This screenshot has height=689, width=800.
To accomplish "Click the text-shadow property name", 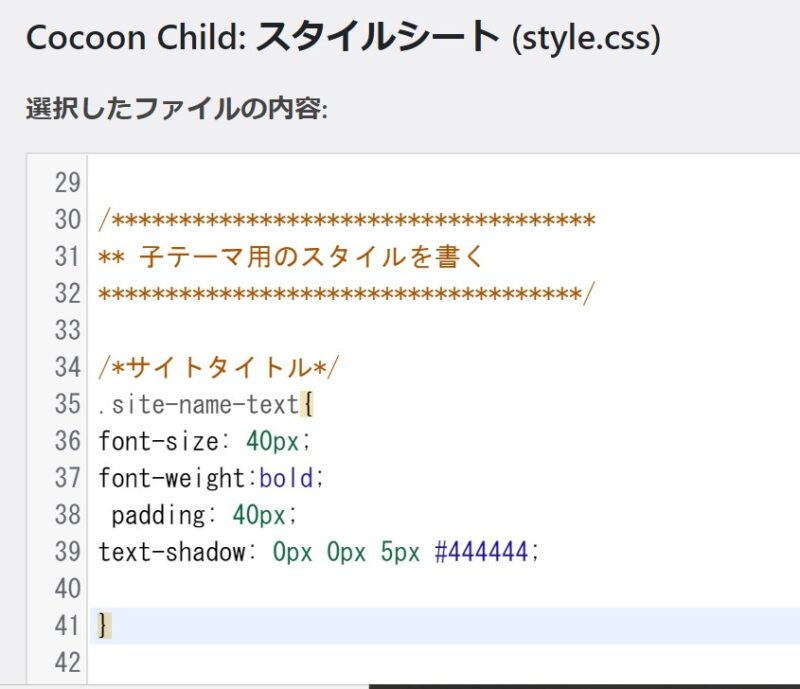I will tap(171, 552).
